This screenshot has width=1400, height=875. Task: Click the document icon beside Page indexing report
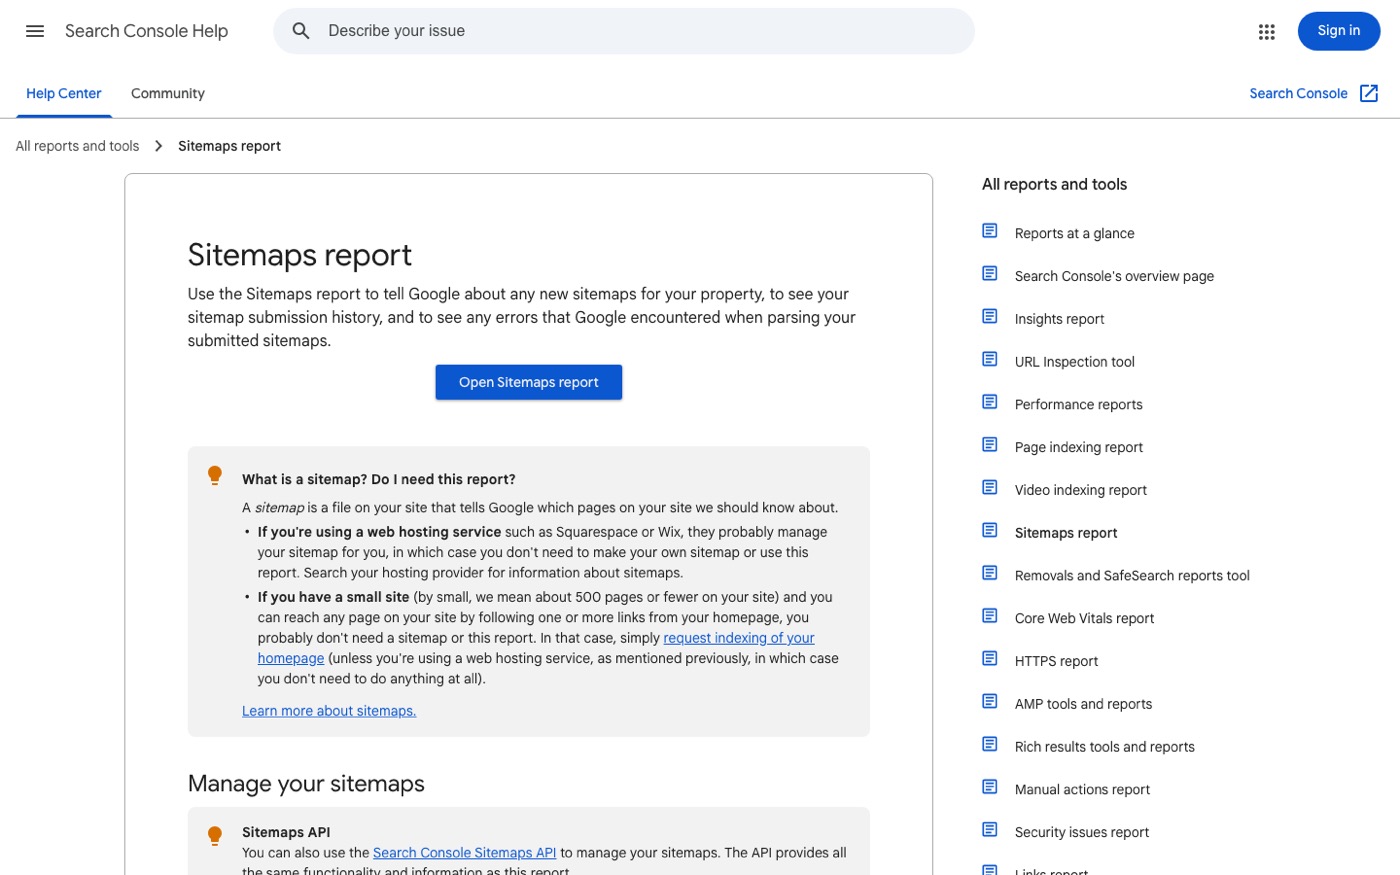click(990, 444)
